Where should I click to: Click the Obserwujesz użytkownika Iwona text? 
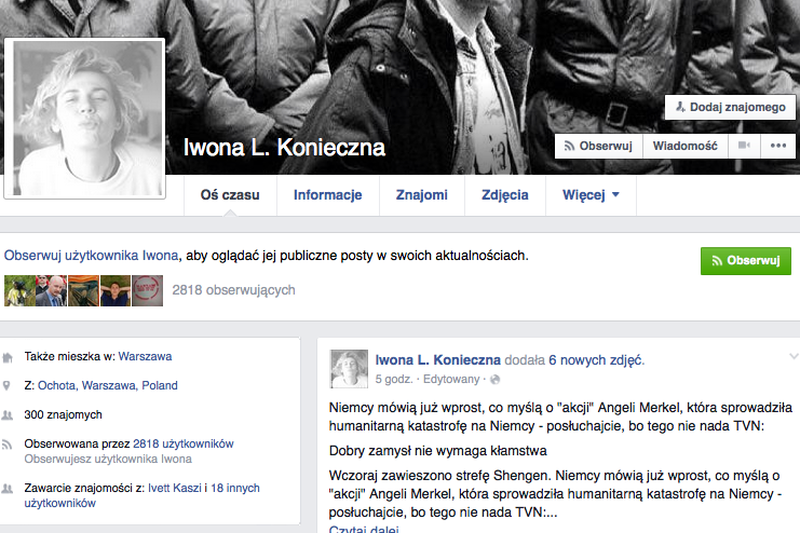(108, 459)
